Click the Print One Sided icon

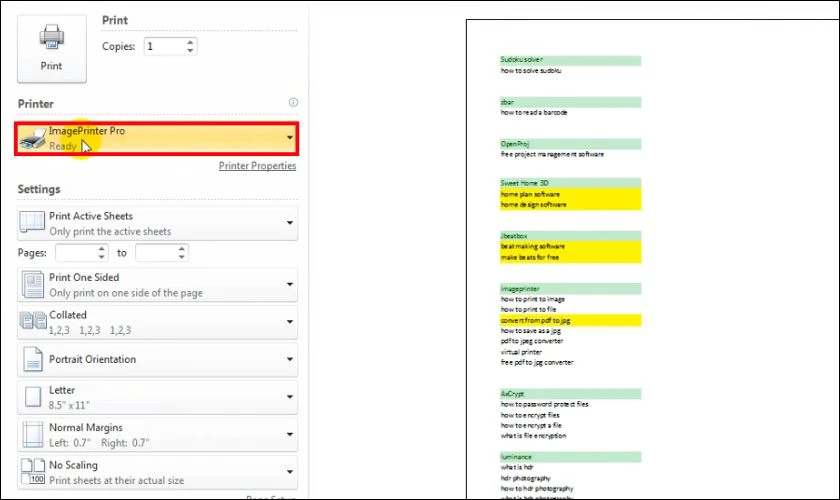33,285
